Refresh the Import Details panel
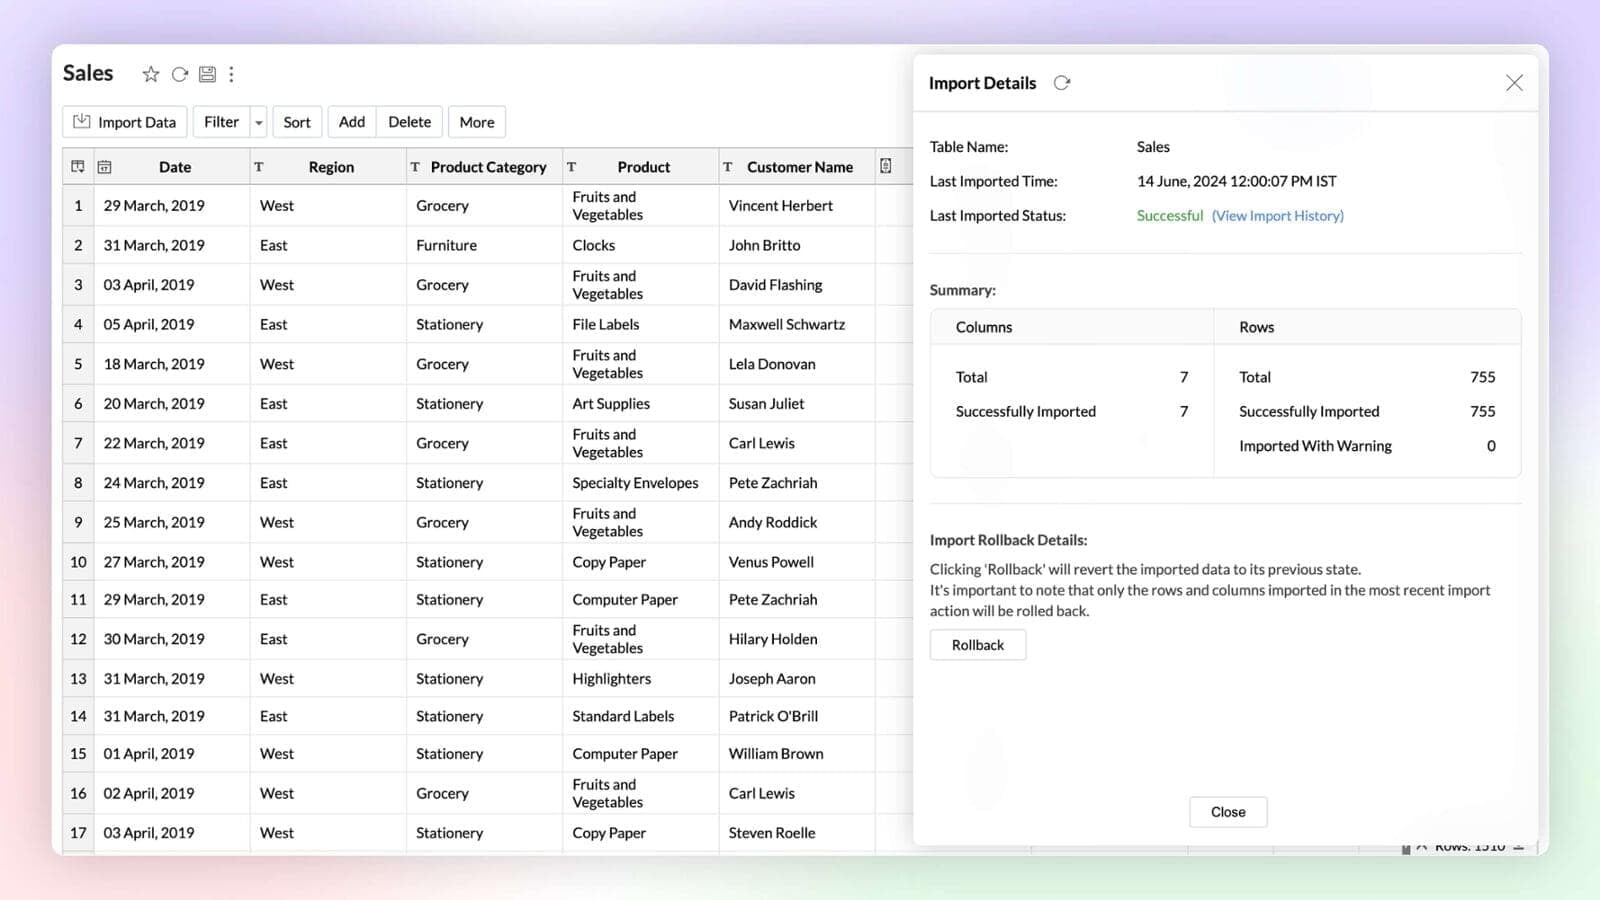The image size is (1600, 900). (x=1062, y=83)
